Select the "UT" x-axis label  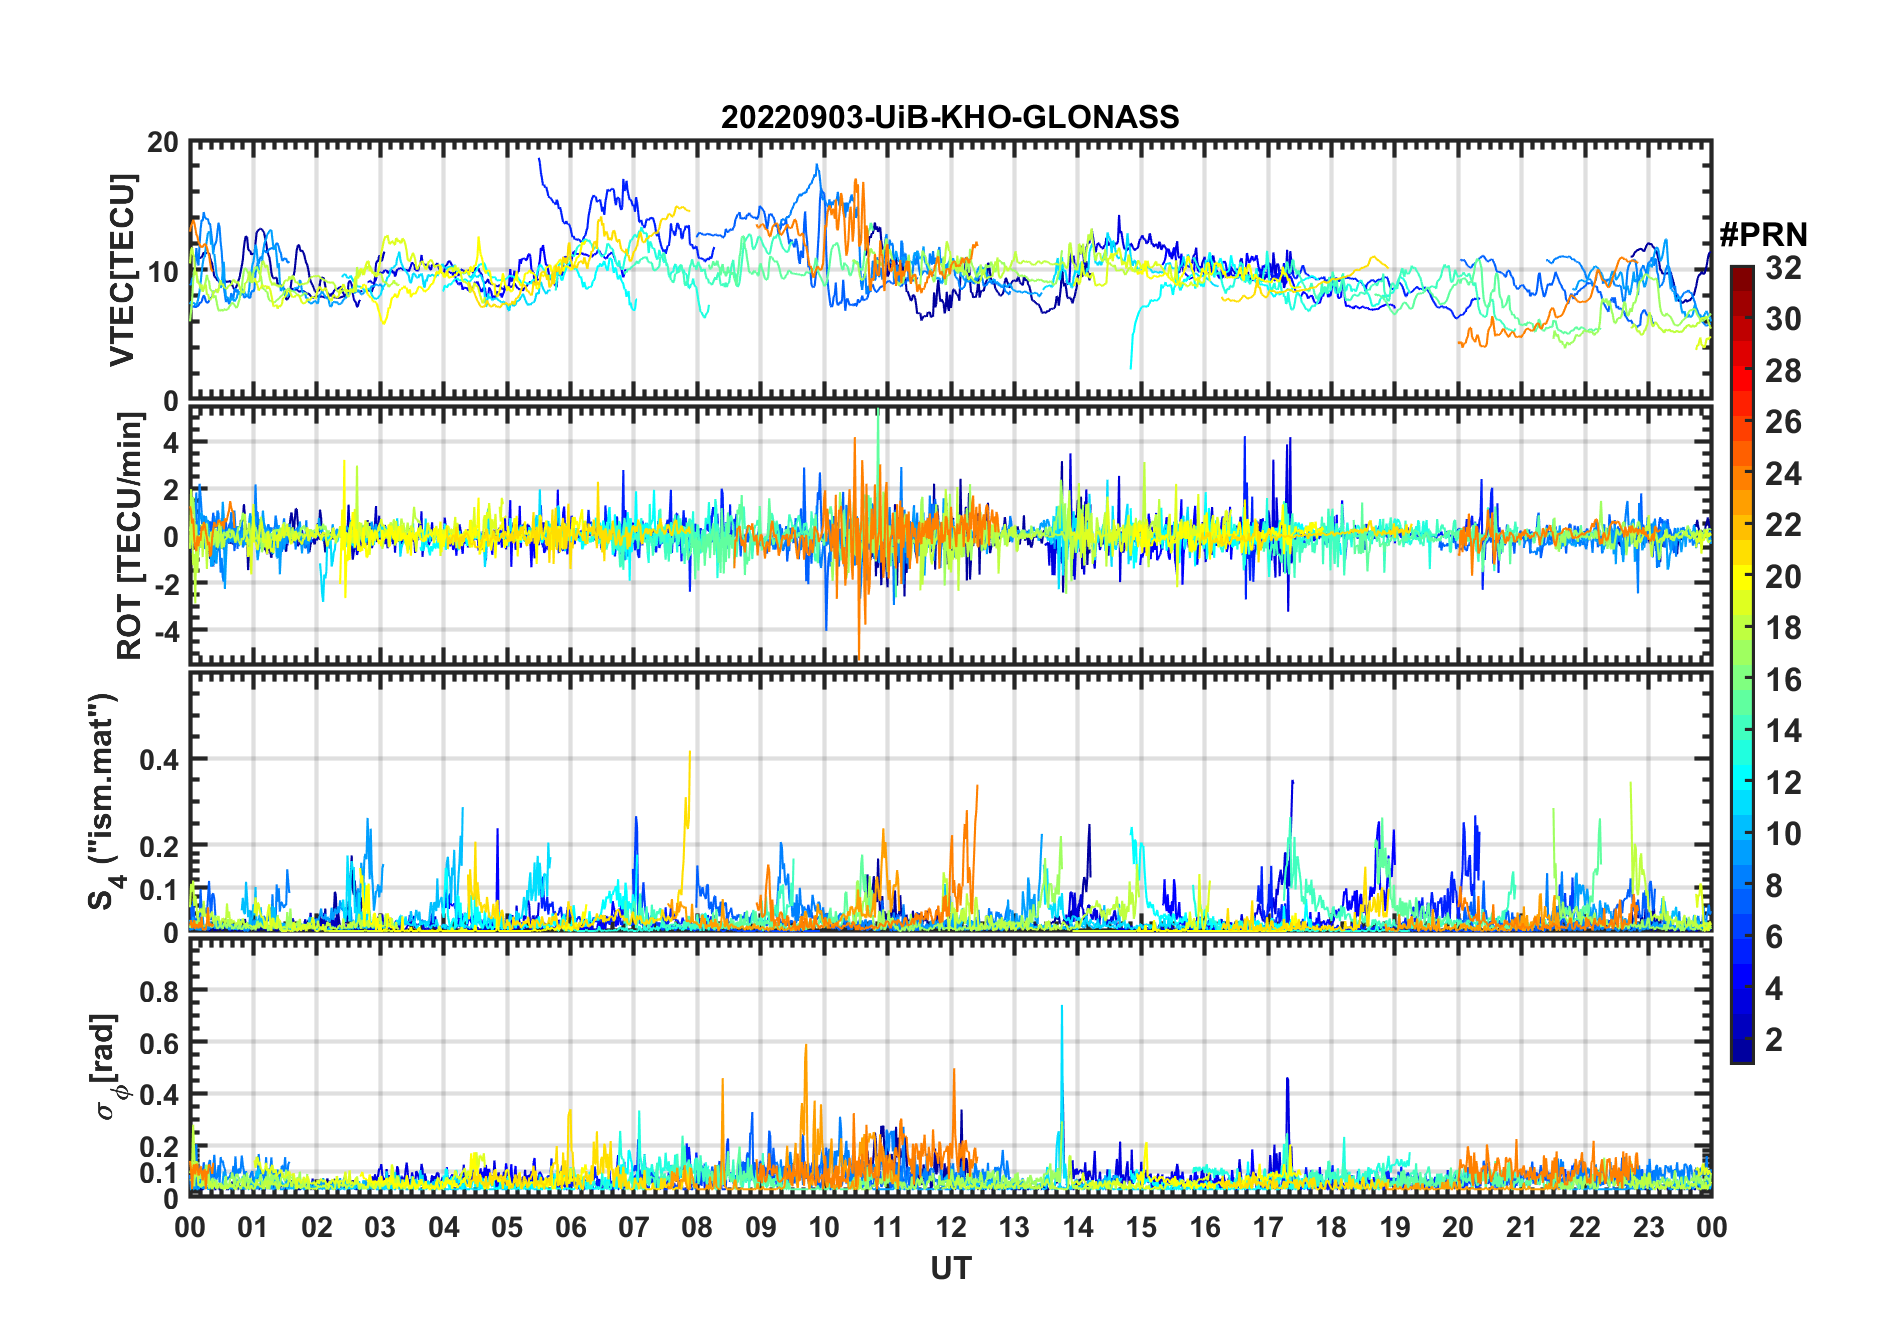pyautogui.click(x=951, y=1269)
